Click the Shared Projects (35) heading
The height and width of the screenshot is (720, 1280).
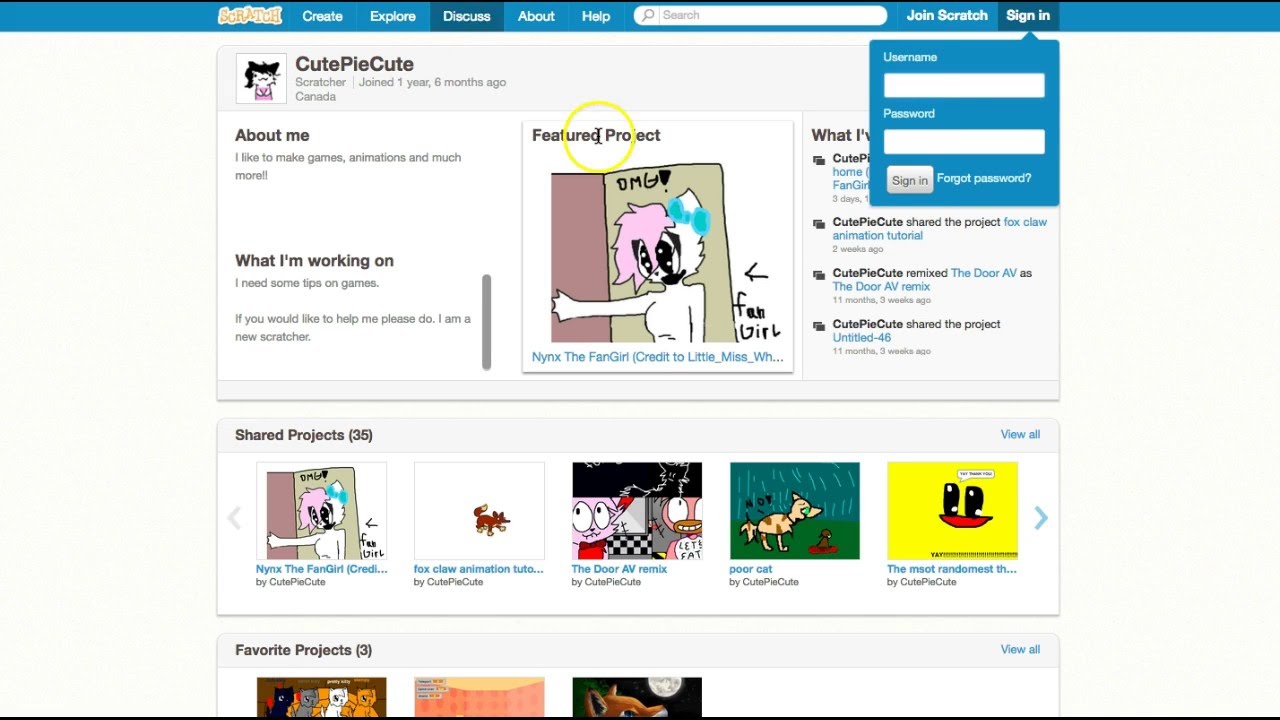click(304, 435)
